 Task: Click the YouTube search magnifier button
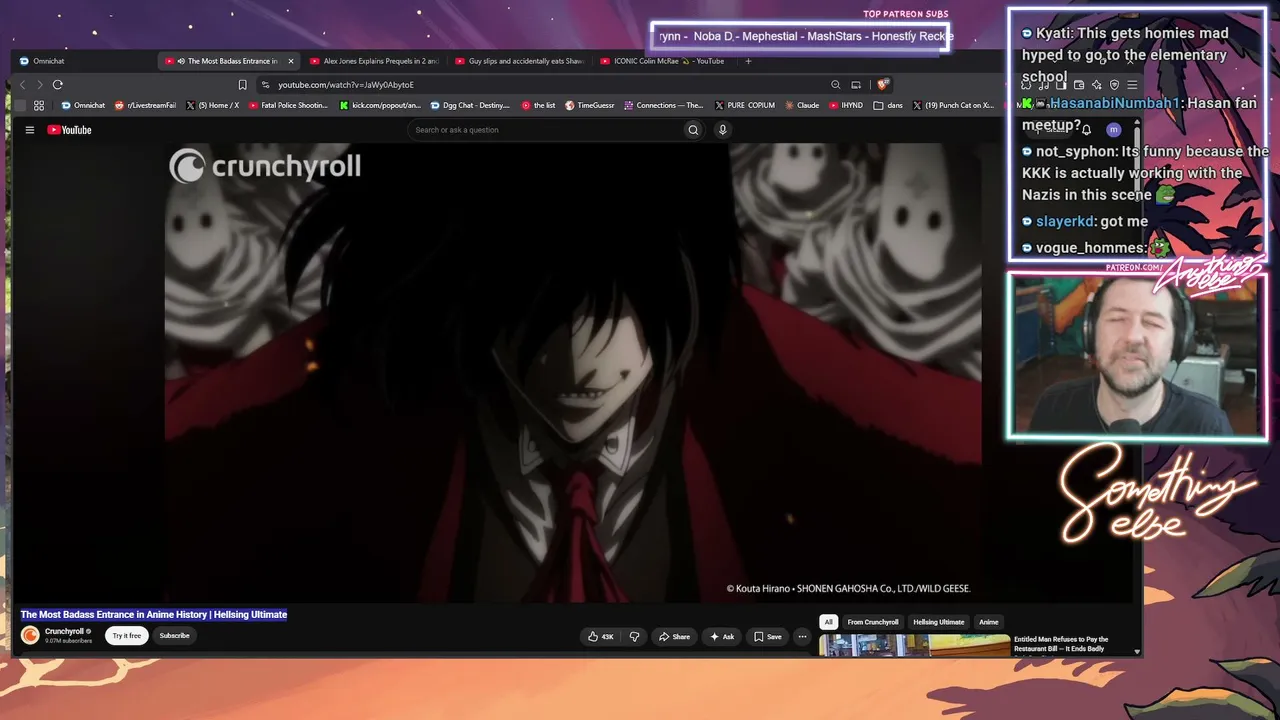point(693,130)
